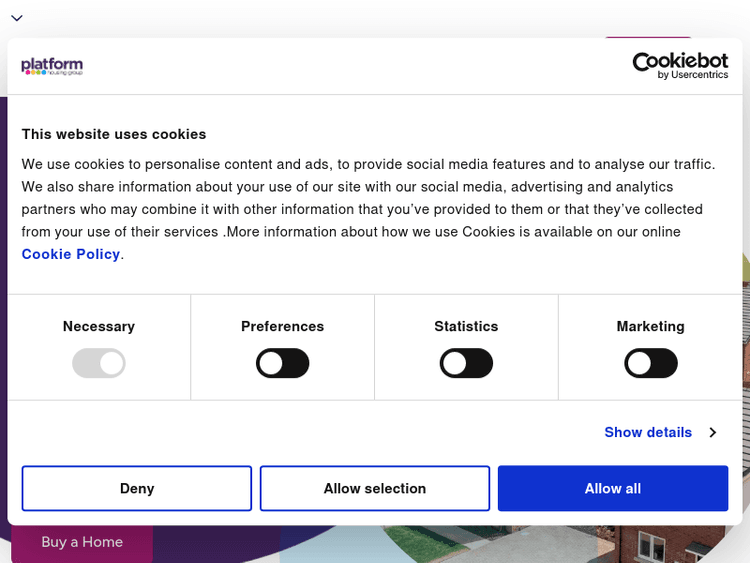Click the "This website uses cookies" heading
The image size is (750, 563).
coord(114,134)
